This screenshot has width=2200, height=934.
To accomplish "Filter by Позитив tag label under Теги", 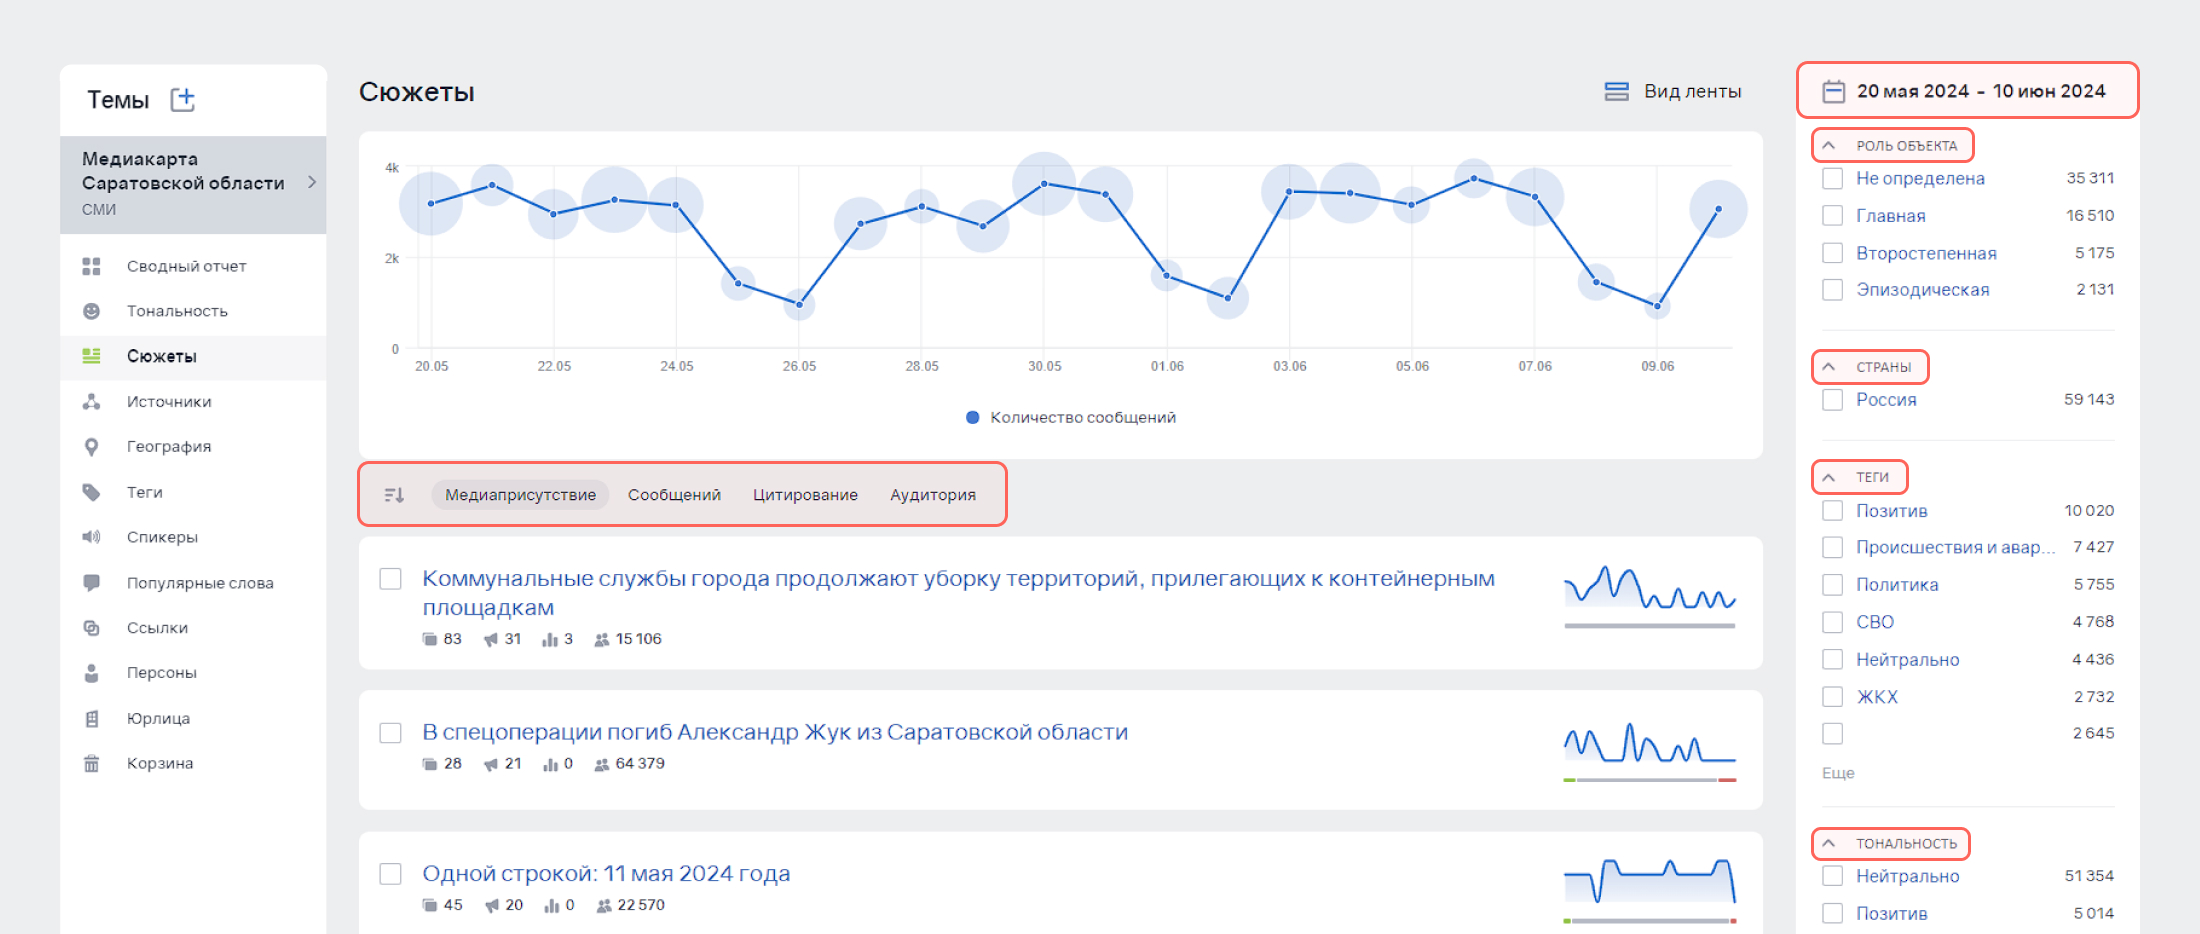I will click(1891, 511).
